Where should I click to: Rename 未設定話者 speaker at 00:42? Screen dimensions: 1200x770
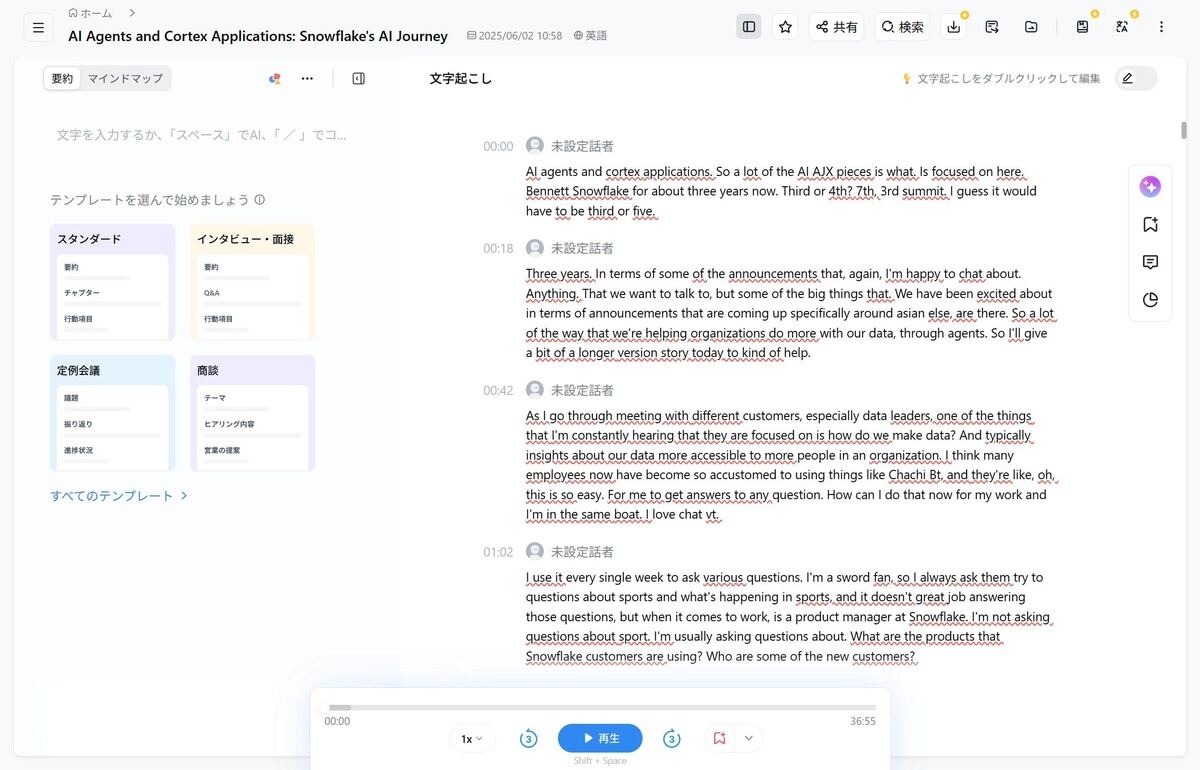pyautogui.click(x=582, y=390)
